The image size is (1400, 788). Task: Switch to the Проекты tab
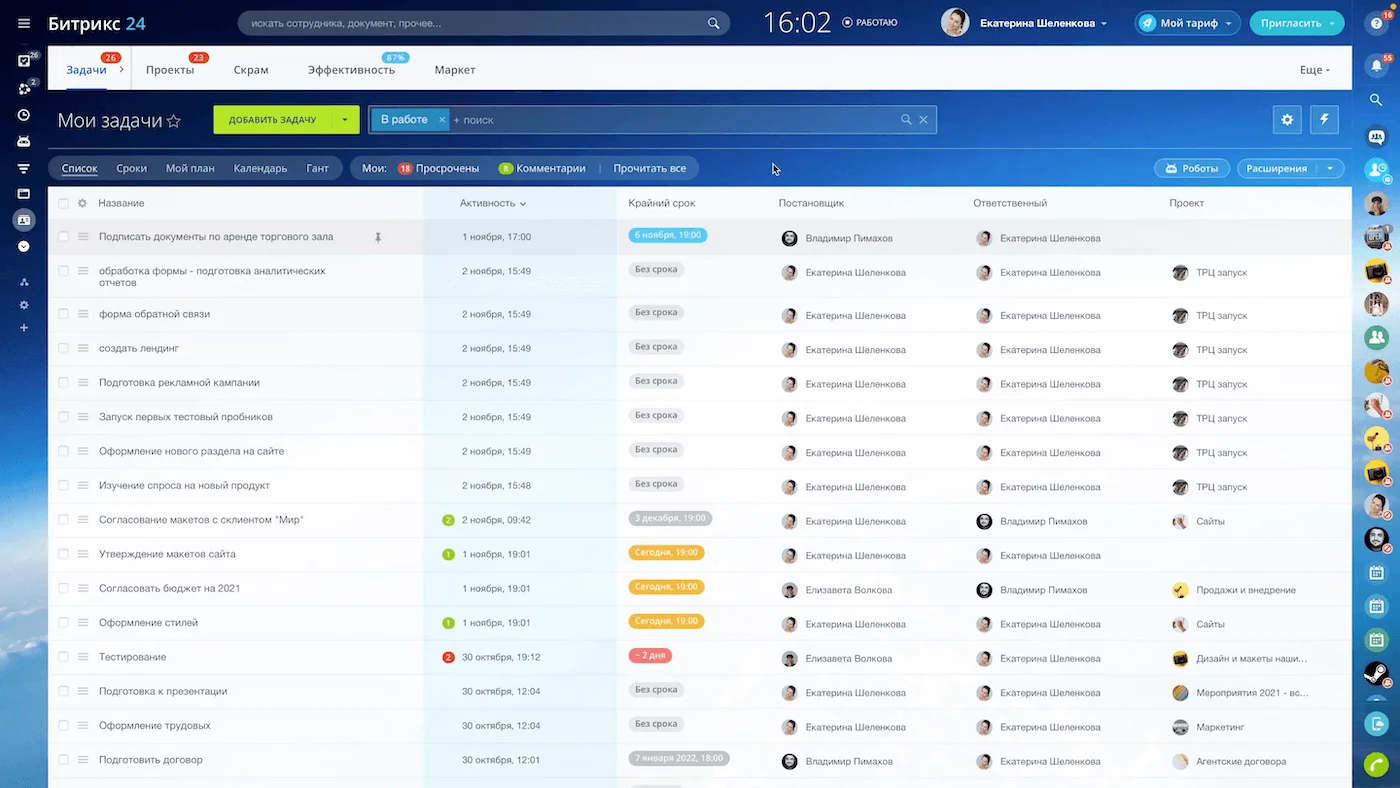(x=170, y=70)
